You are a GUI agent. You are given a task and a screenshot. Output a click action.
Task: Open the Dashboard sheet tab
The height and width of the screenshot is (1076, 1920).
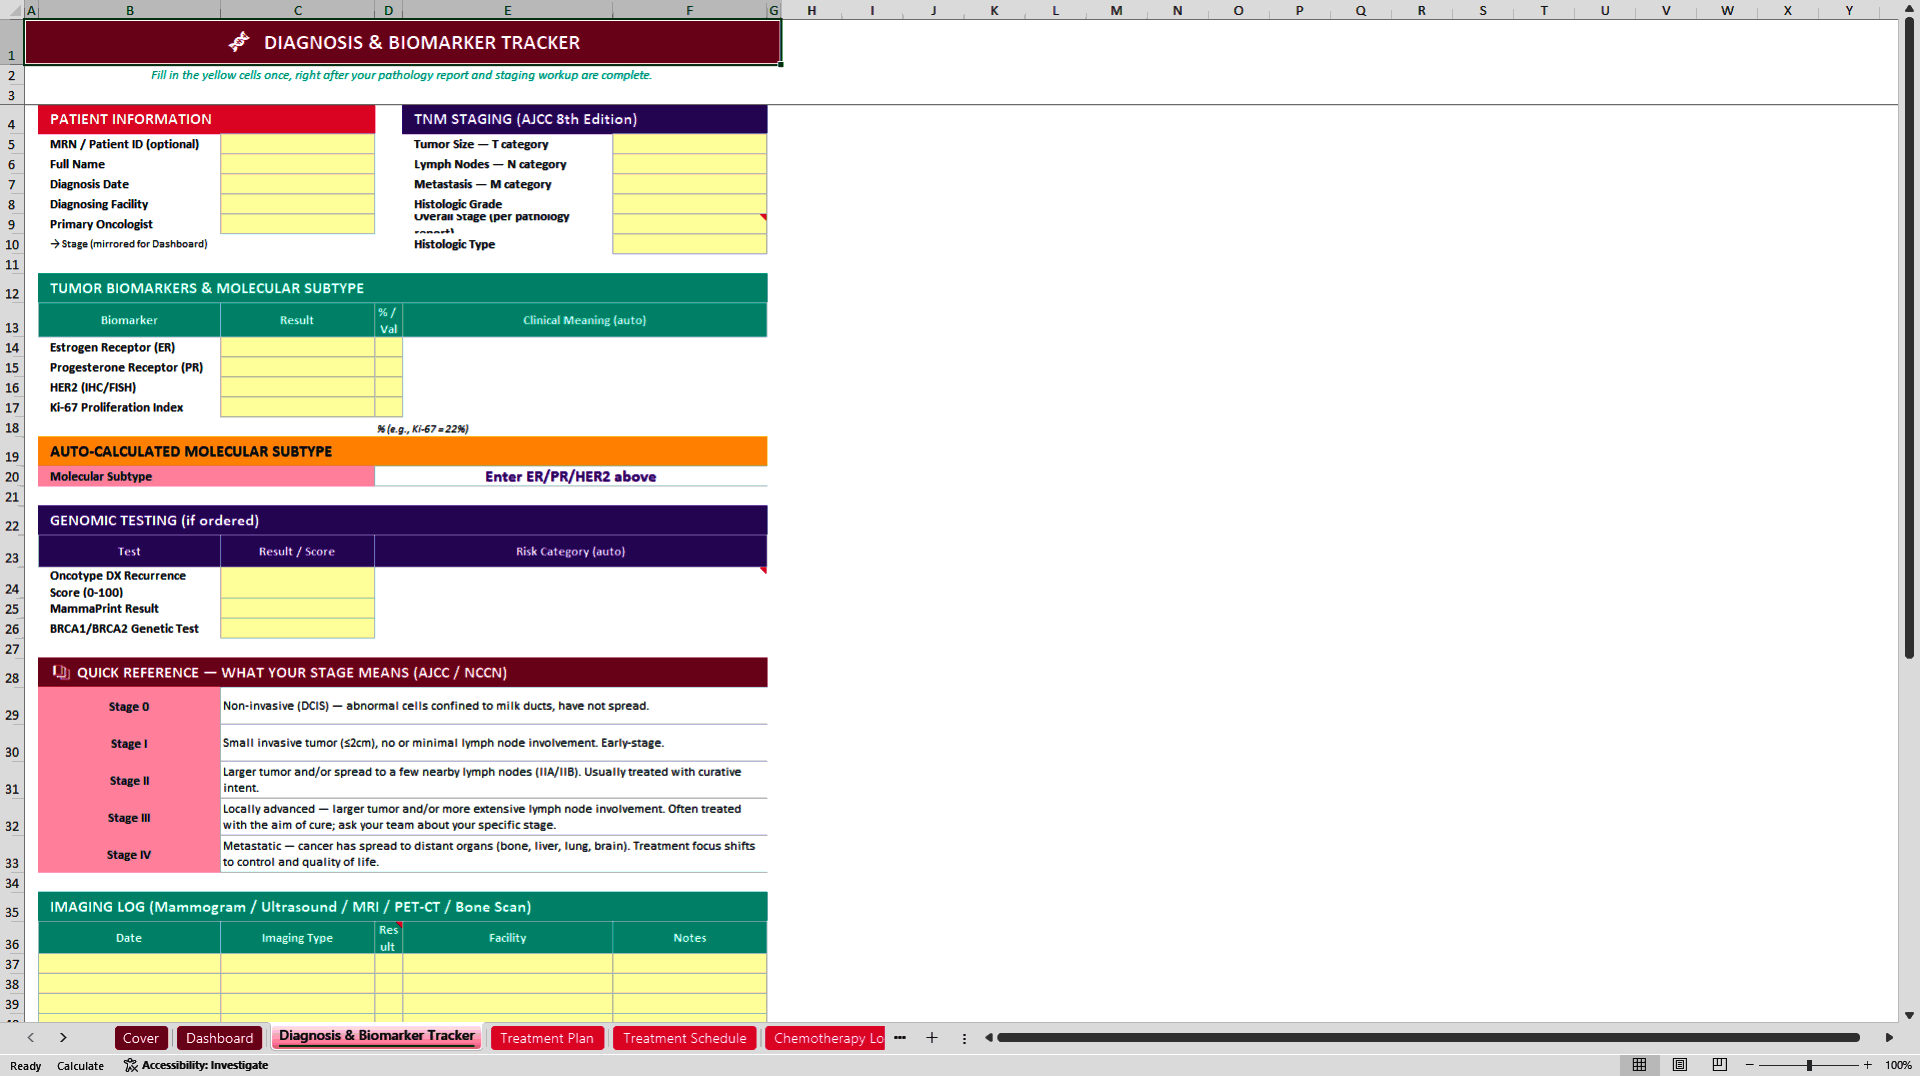point(220,1038)
